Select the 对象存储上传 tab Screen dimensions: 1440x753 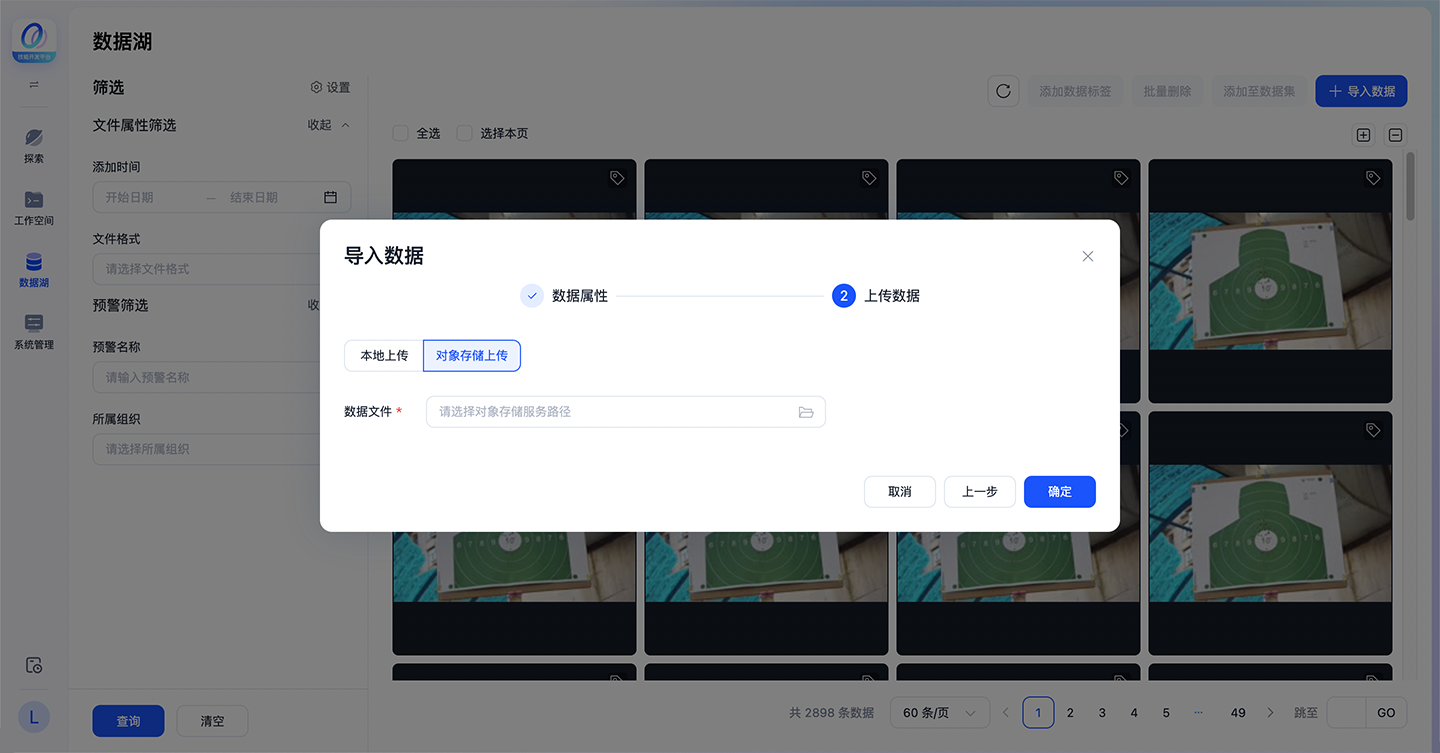click(472, 356)
